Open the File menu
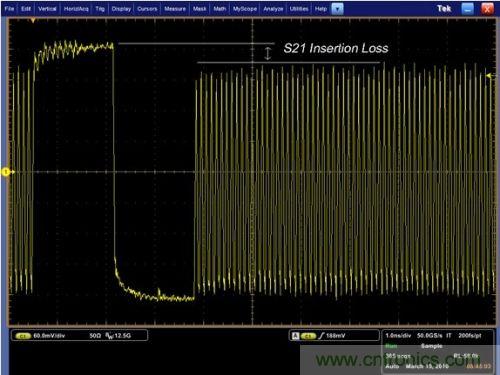500x375 pixels. [x=9, y=9]
